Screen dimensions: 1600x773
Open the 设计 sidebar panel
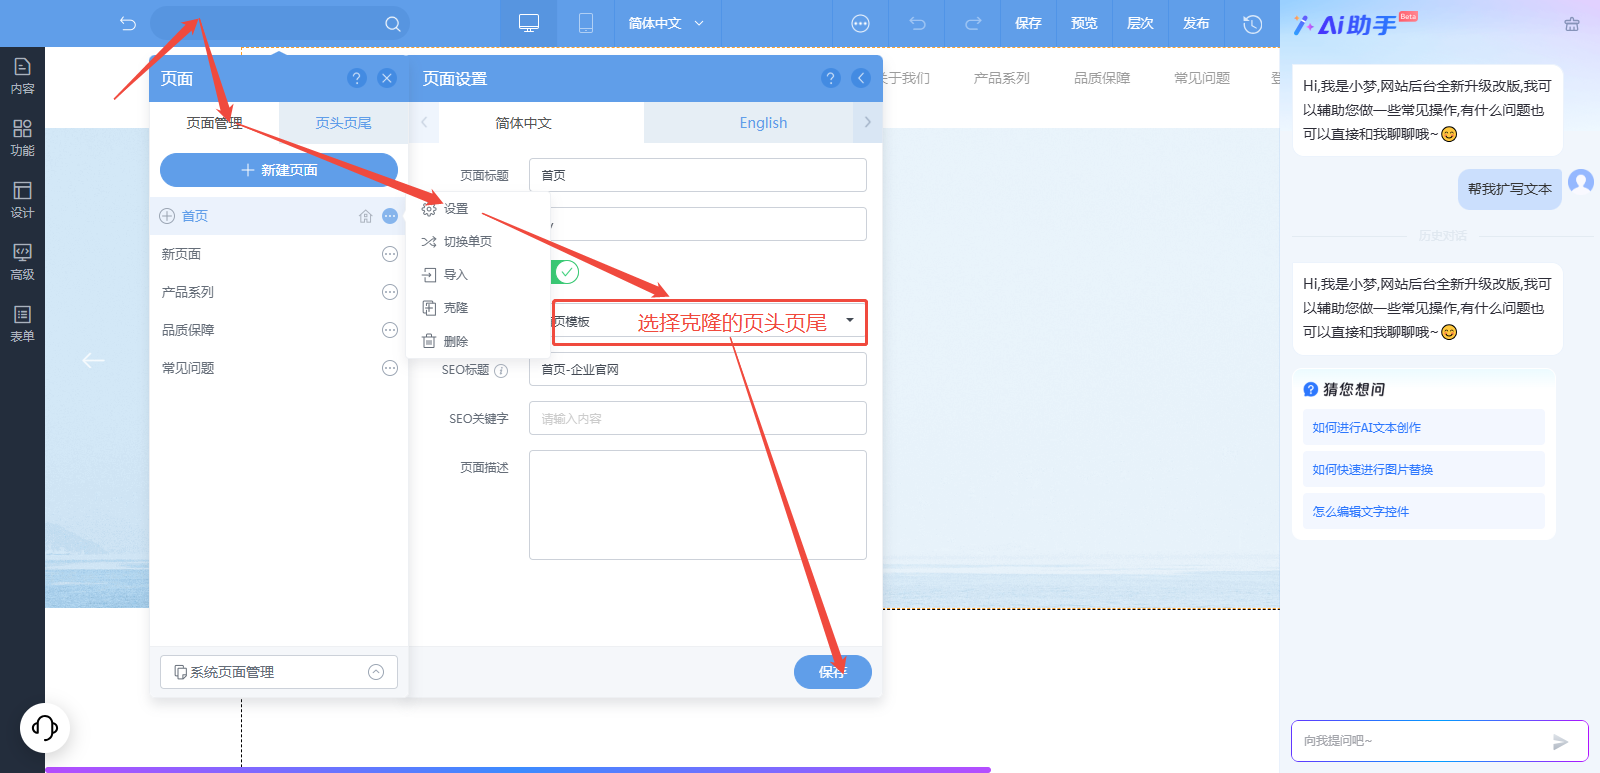coord(22,200)
